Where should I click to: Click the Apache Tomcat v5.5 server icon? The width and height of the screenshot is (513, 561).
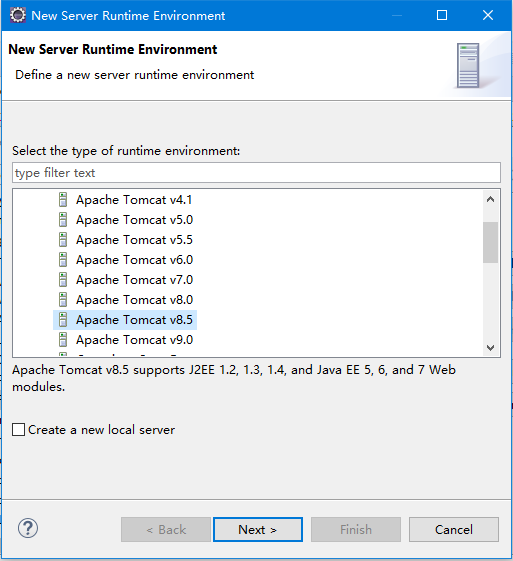click(x=63, y=240)
